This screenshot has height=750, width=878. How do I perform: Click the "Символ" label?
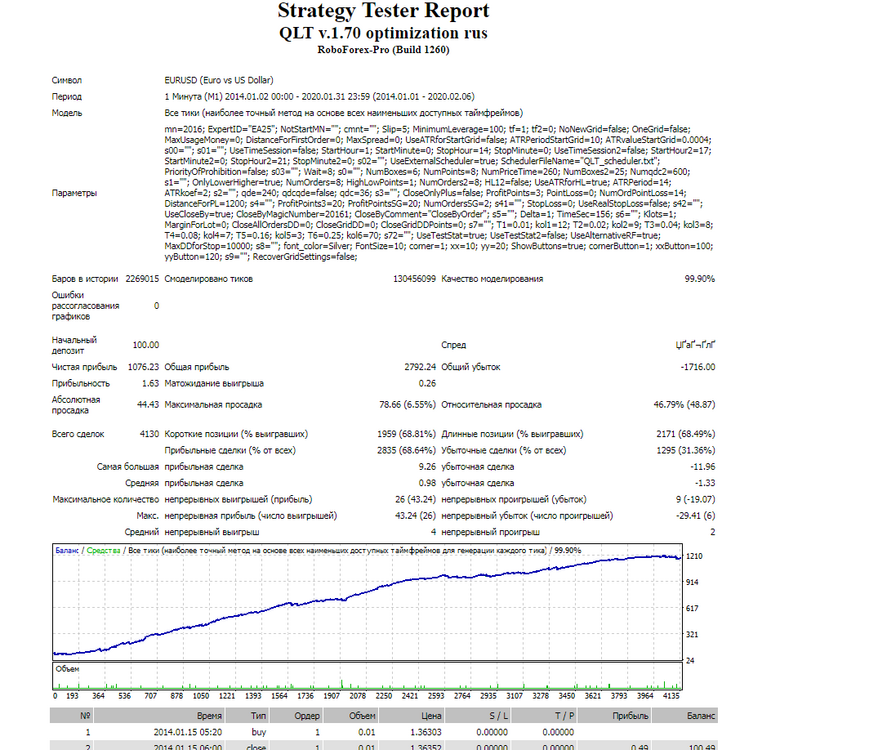click(67, 80)
